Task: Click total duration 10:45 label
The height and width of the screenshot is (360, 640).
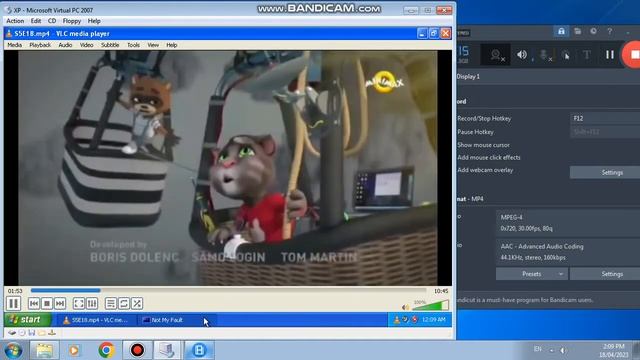Action: pos(441,291)
